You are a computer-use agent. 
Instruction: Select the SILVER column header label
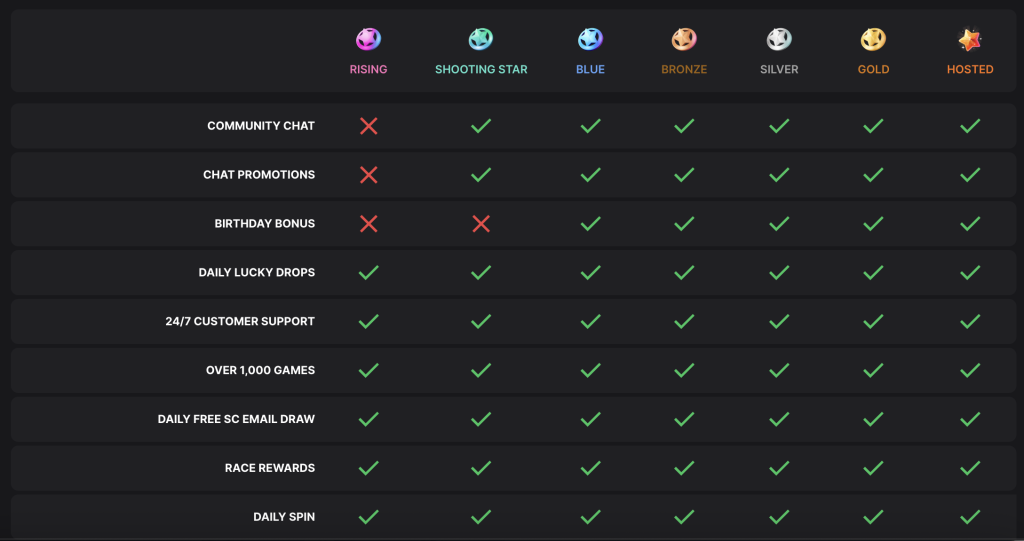[779, 69]
